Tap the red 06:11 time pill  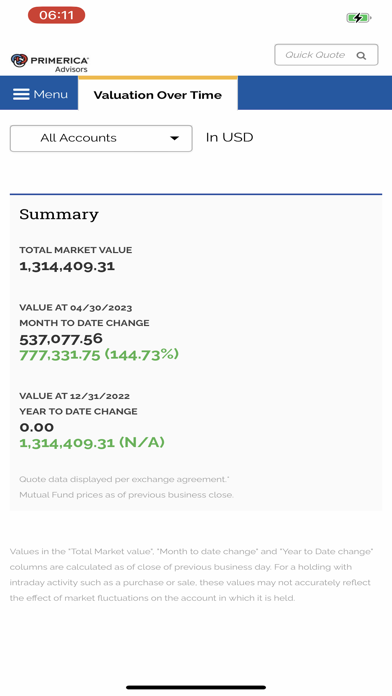click(56, 15)
